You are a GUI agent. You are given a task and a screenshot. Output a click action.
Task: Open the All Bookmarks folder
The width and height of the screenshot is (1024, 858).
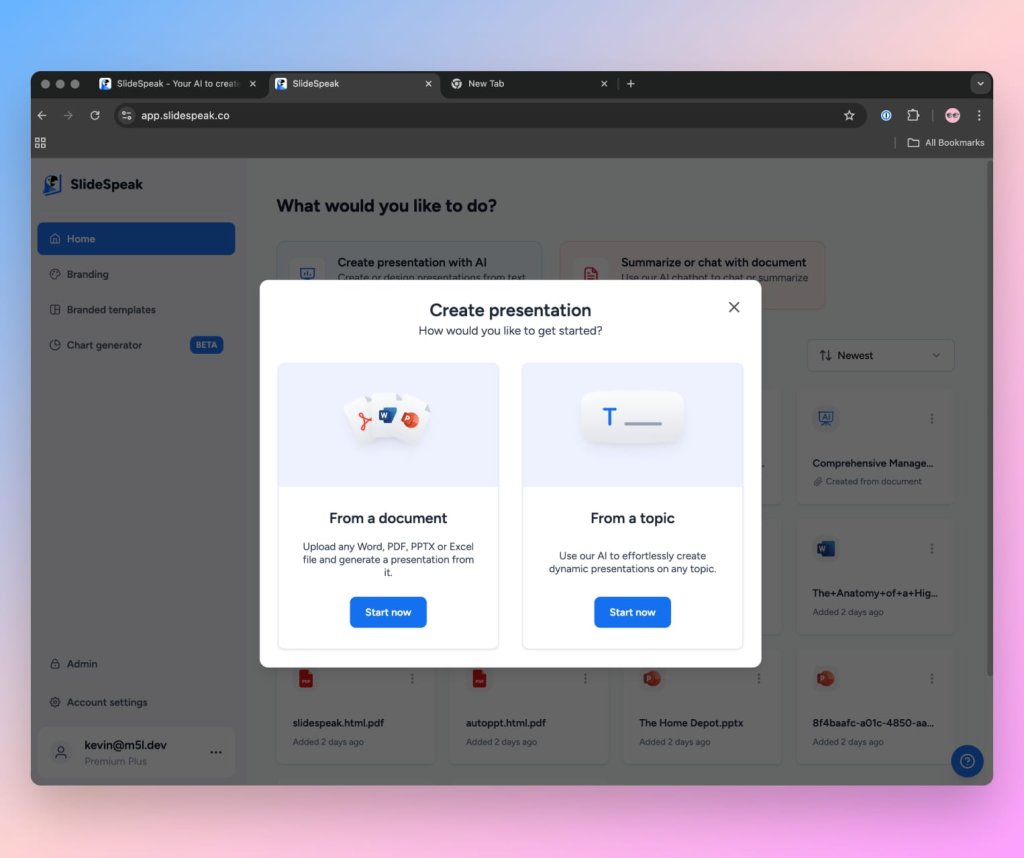pos(946,142)
